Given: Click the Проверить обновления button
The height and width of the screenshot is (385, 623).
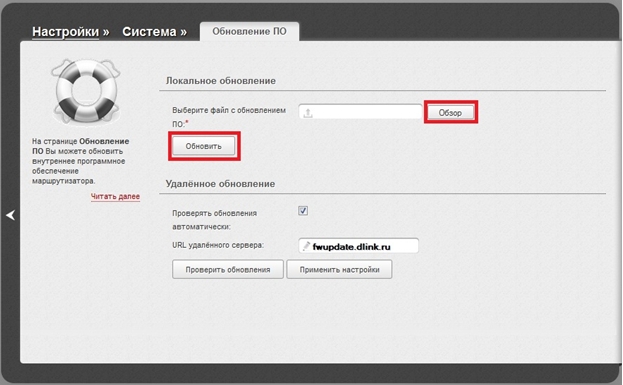Looking at the screenshot, I should pyautogui.click(x=228, y=269).
